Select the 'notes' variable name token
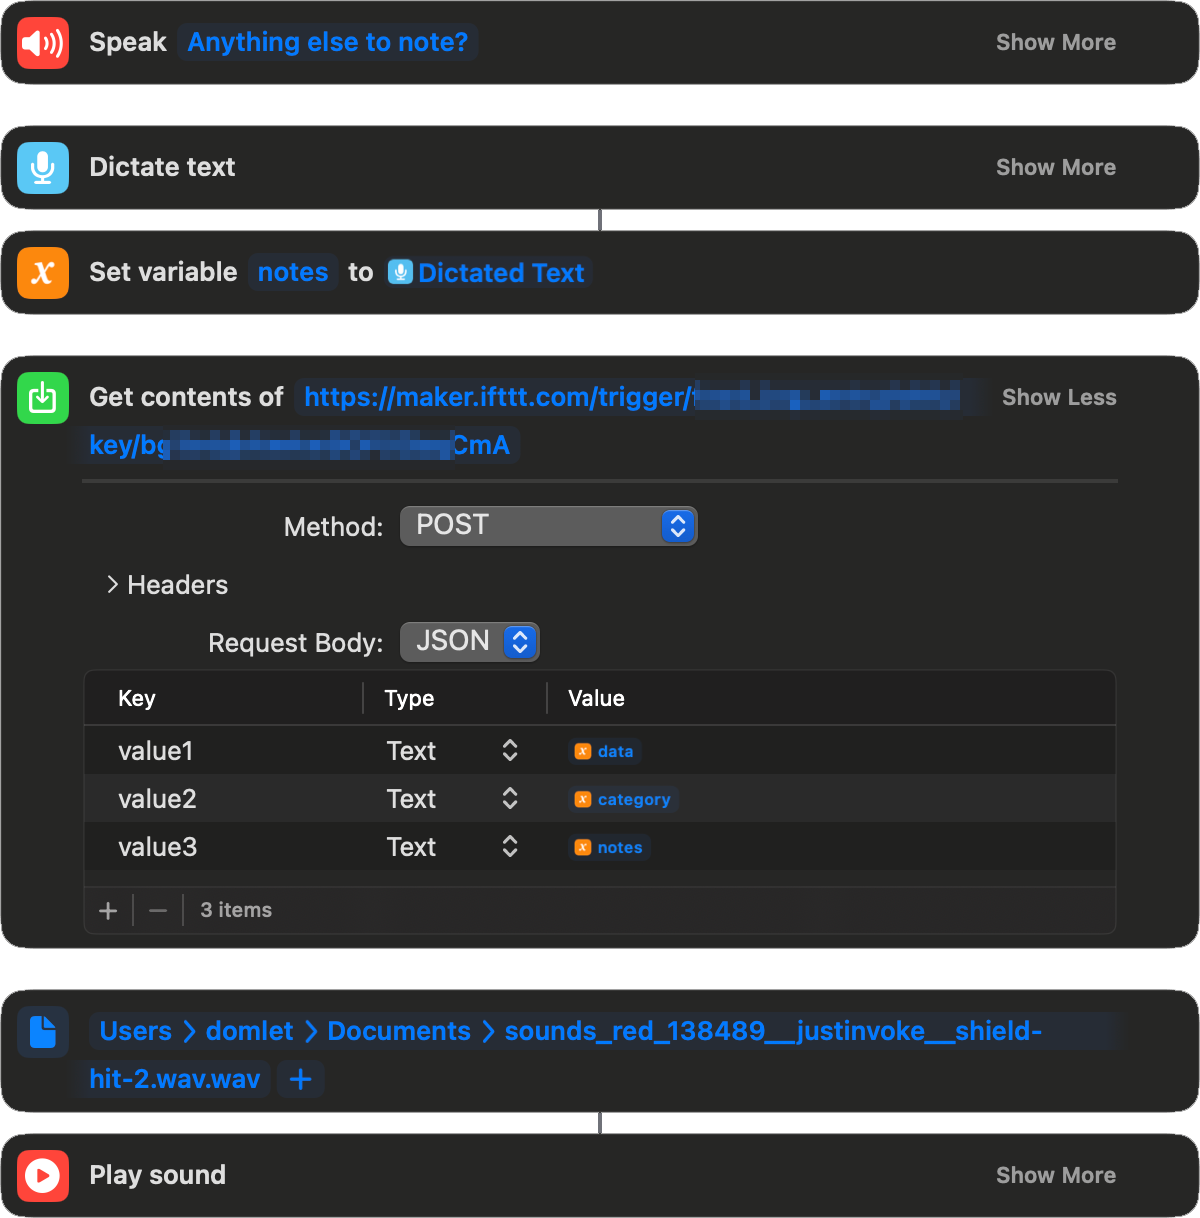The height and width of the screenshot is (1218, 1200). point(293,272)
